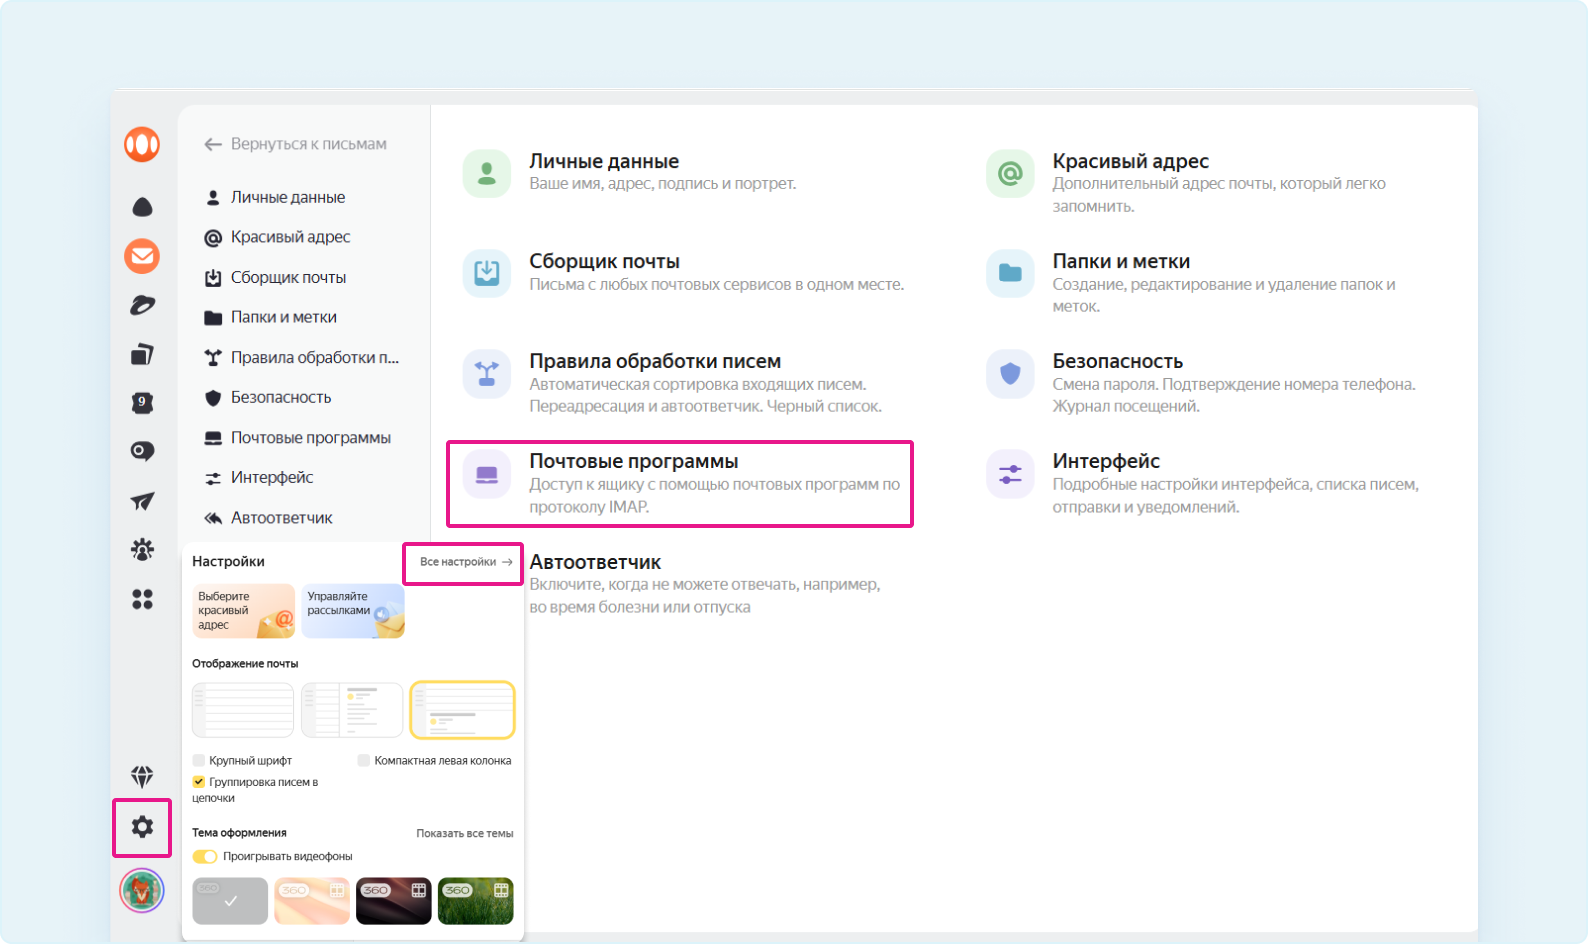Go back via Вернуться к письмам
The width and height of the screenshot is (1588, 944).
point(296,144)
